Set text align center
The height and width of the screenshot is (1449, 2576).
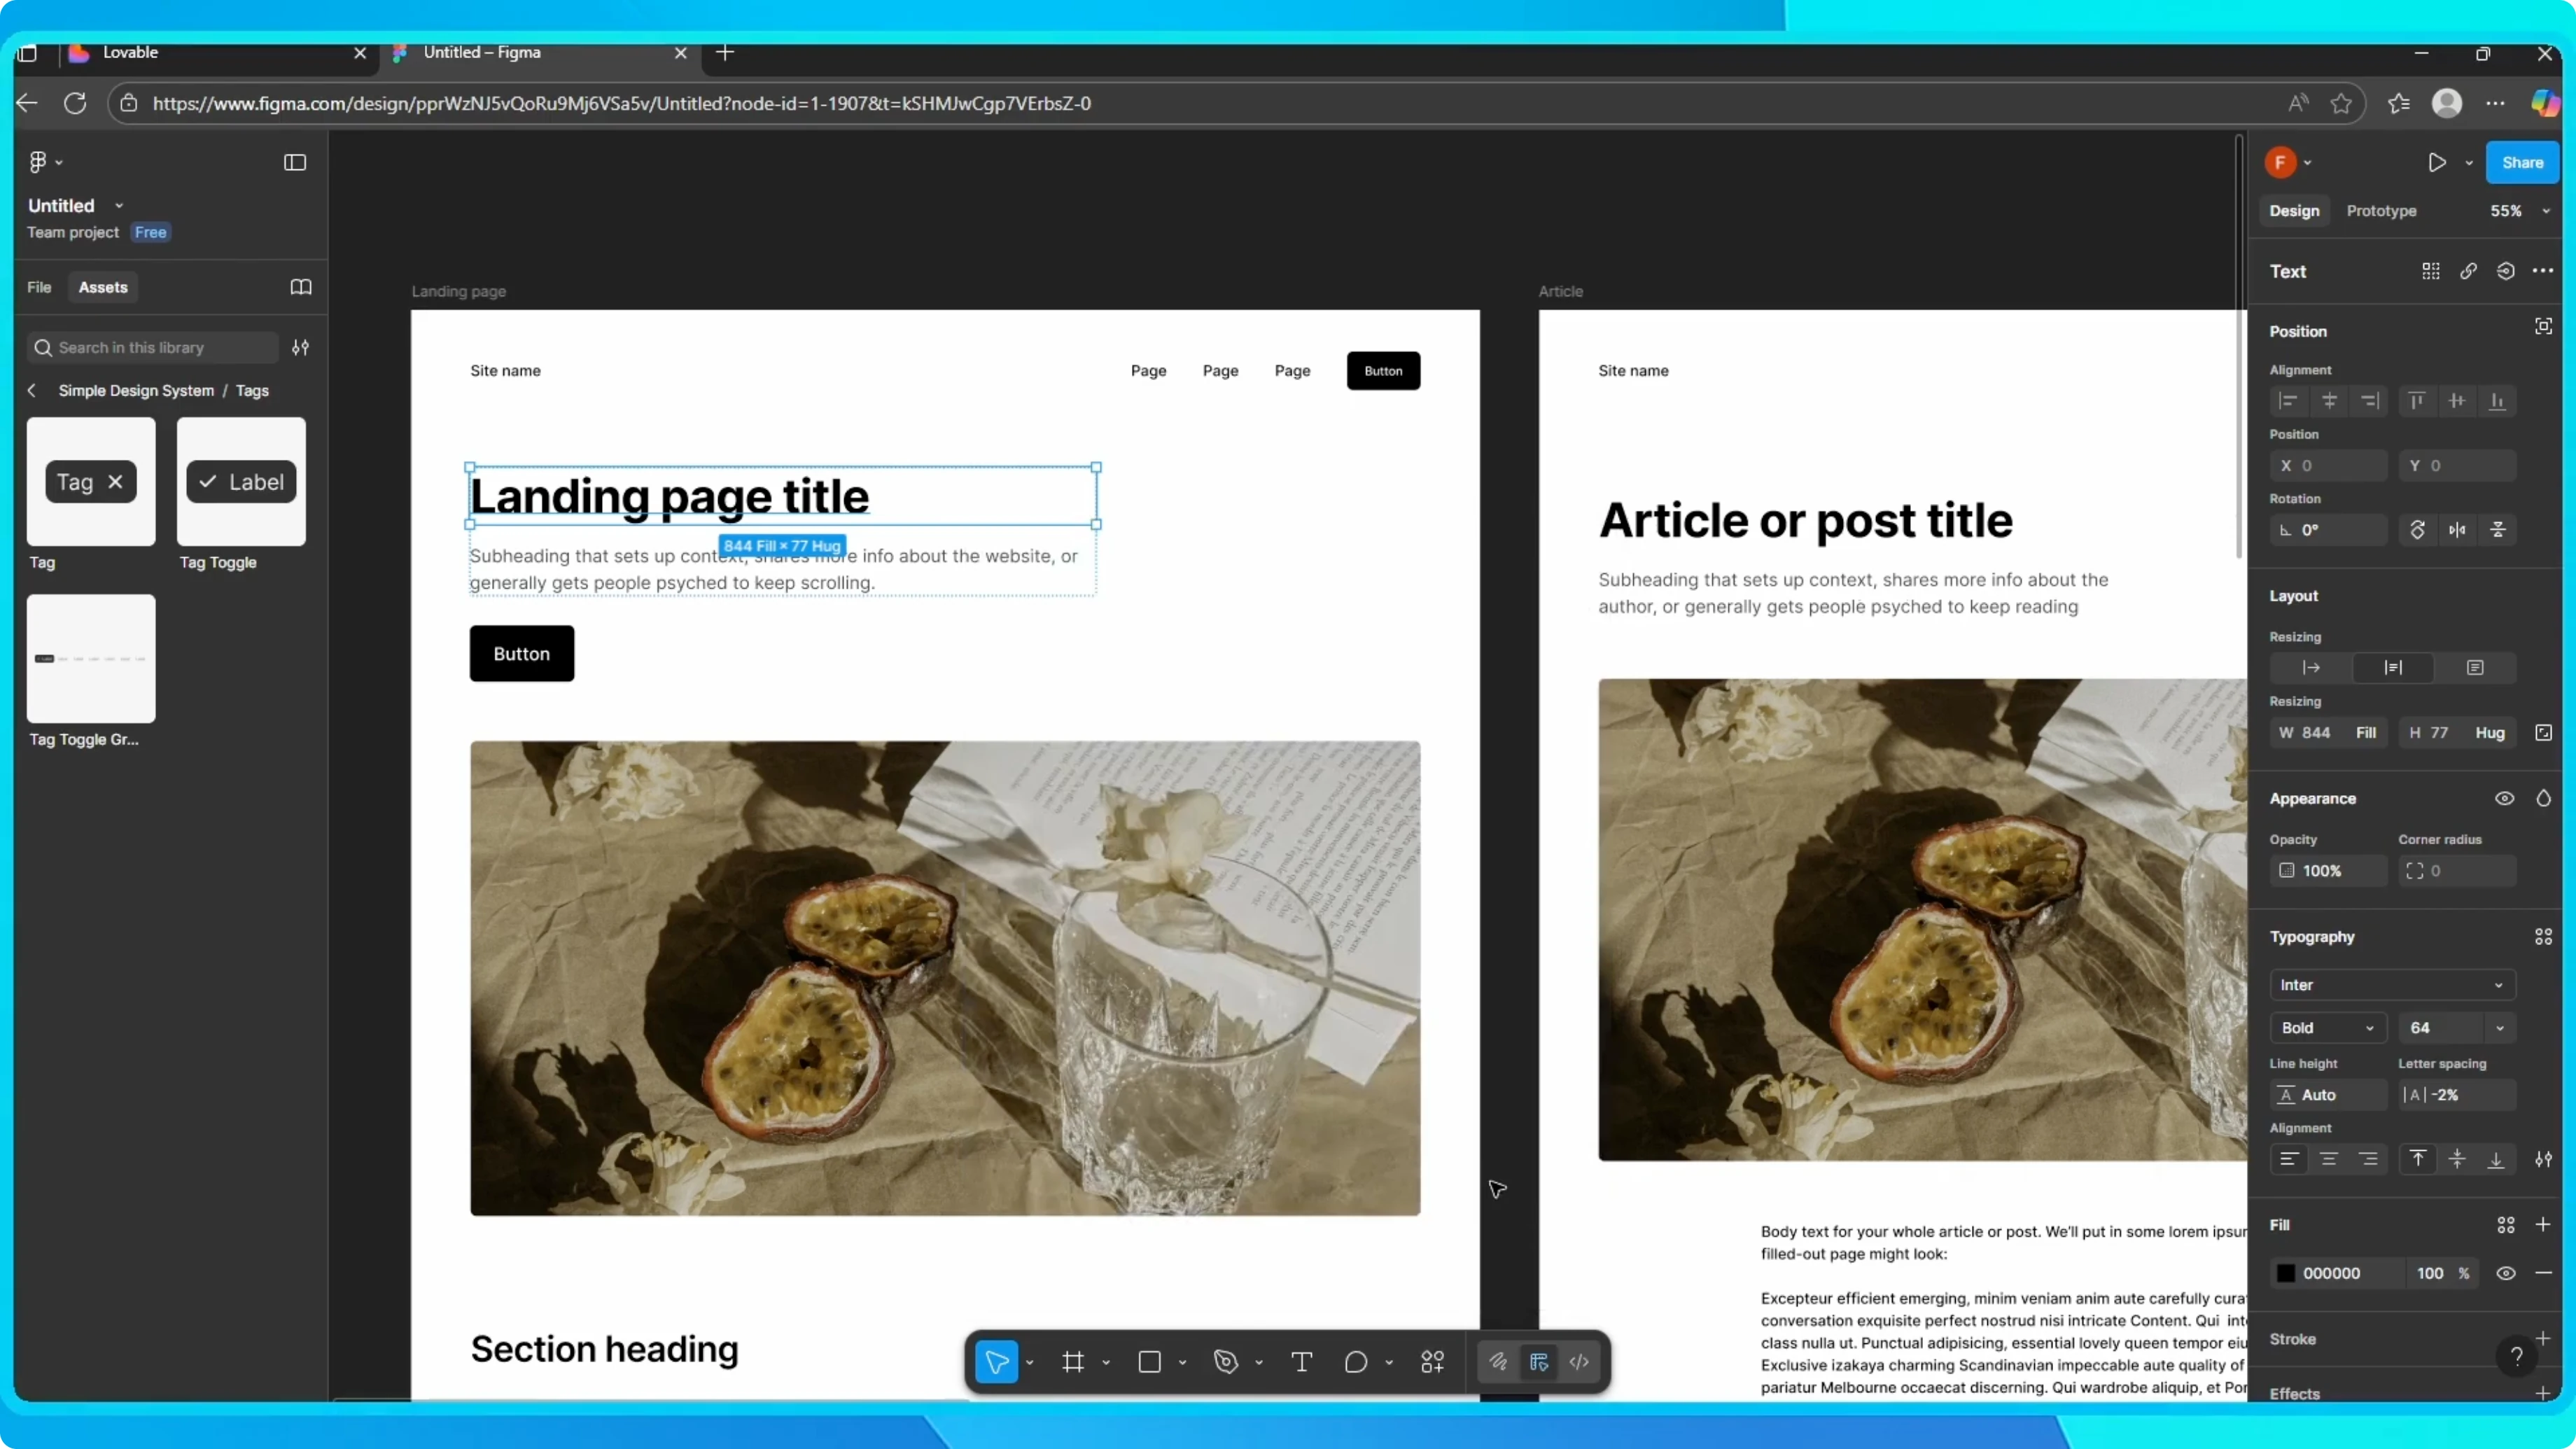2329,1159
